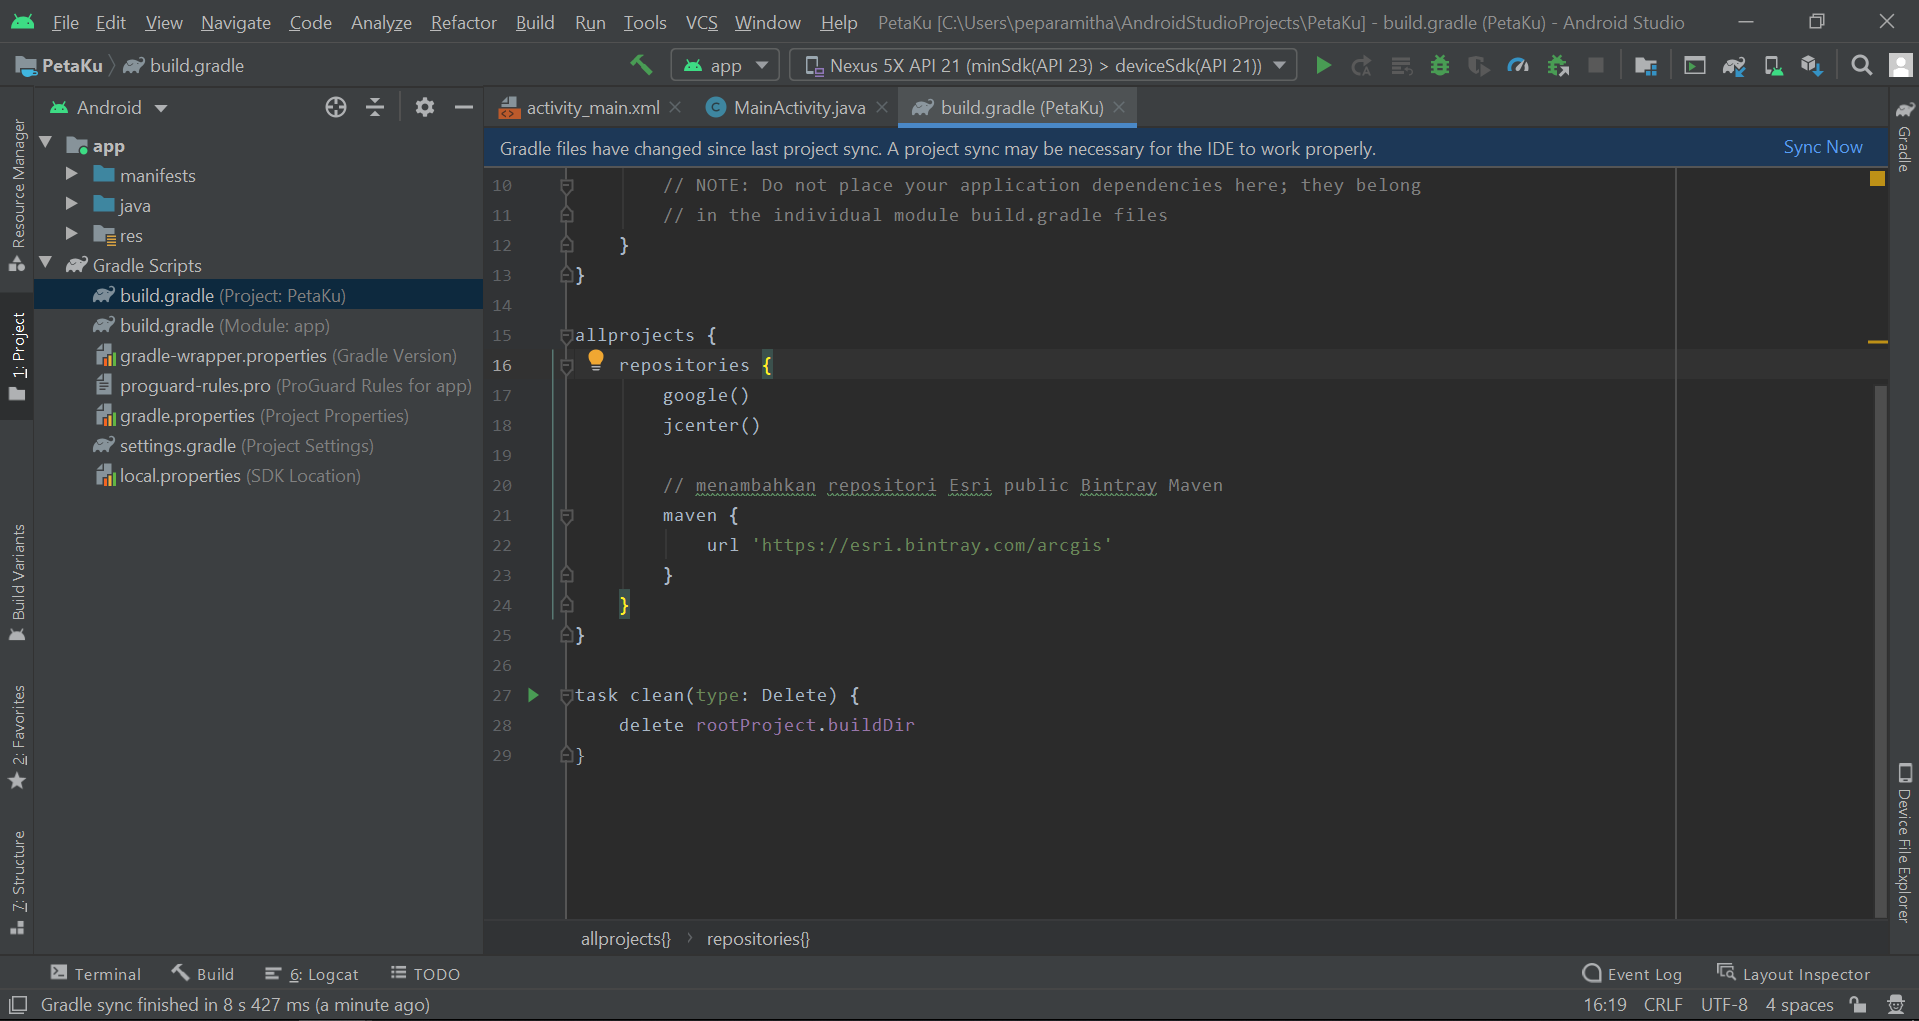The height and width of the screenshot is (1021, 1919).
Task: Toggle the Favorites side tab
Action: click(17, 736)
